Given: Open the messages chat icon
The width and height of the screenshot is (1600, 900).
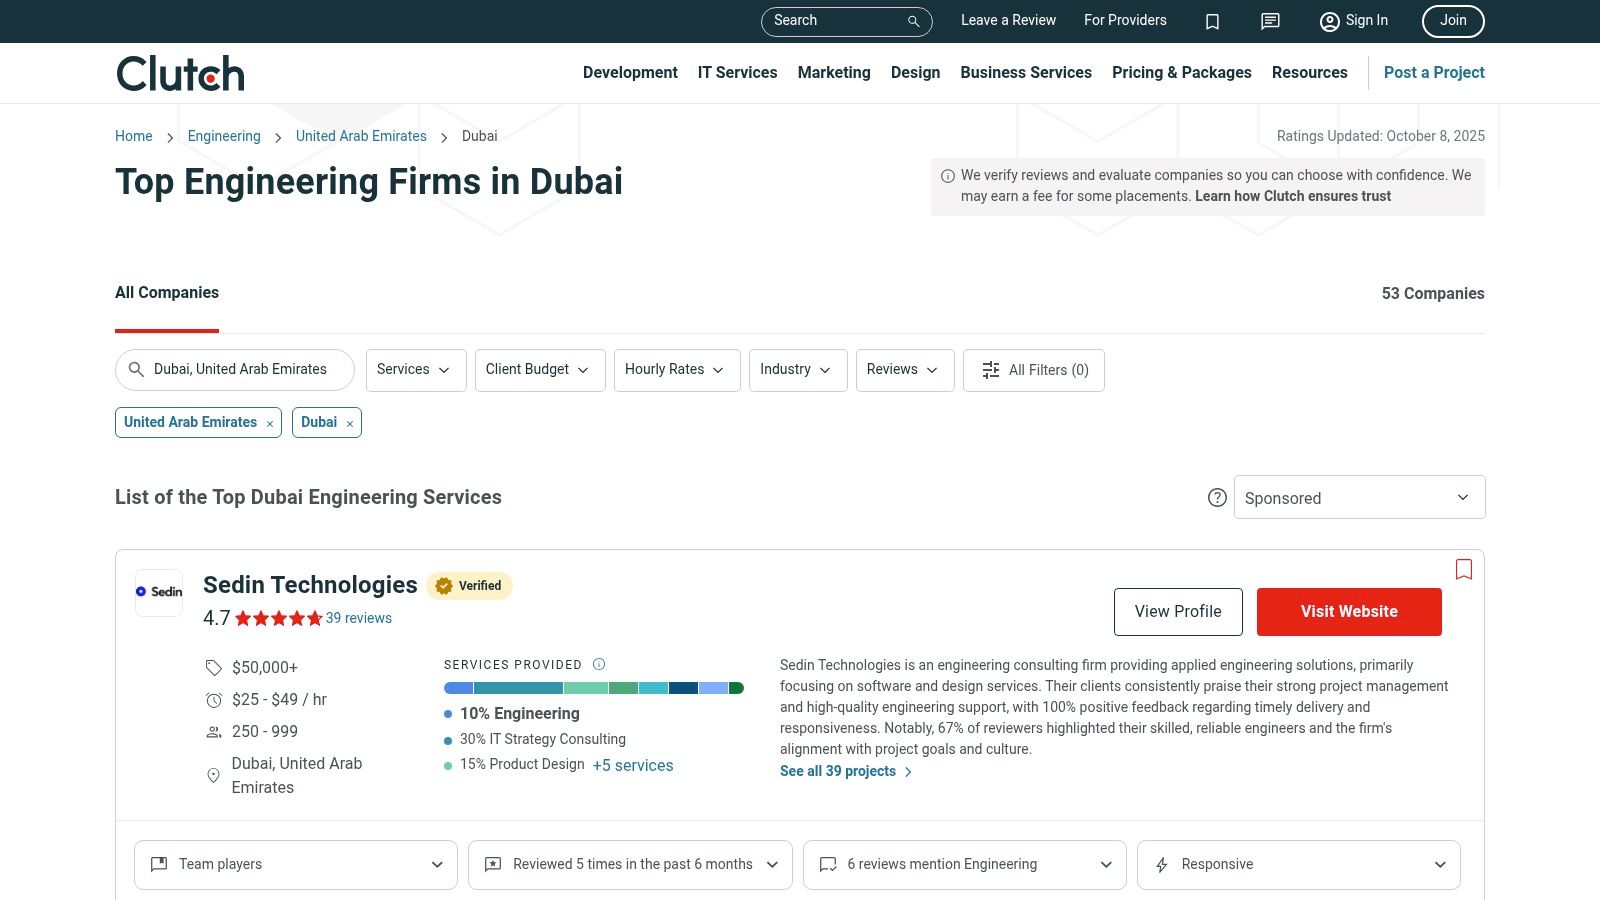Looking at the screenshot, I should click(x=1270, y=21).
